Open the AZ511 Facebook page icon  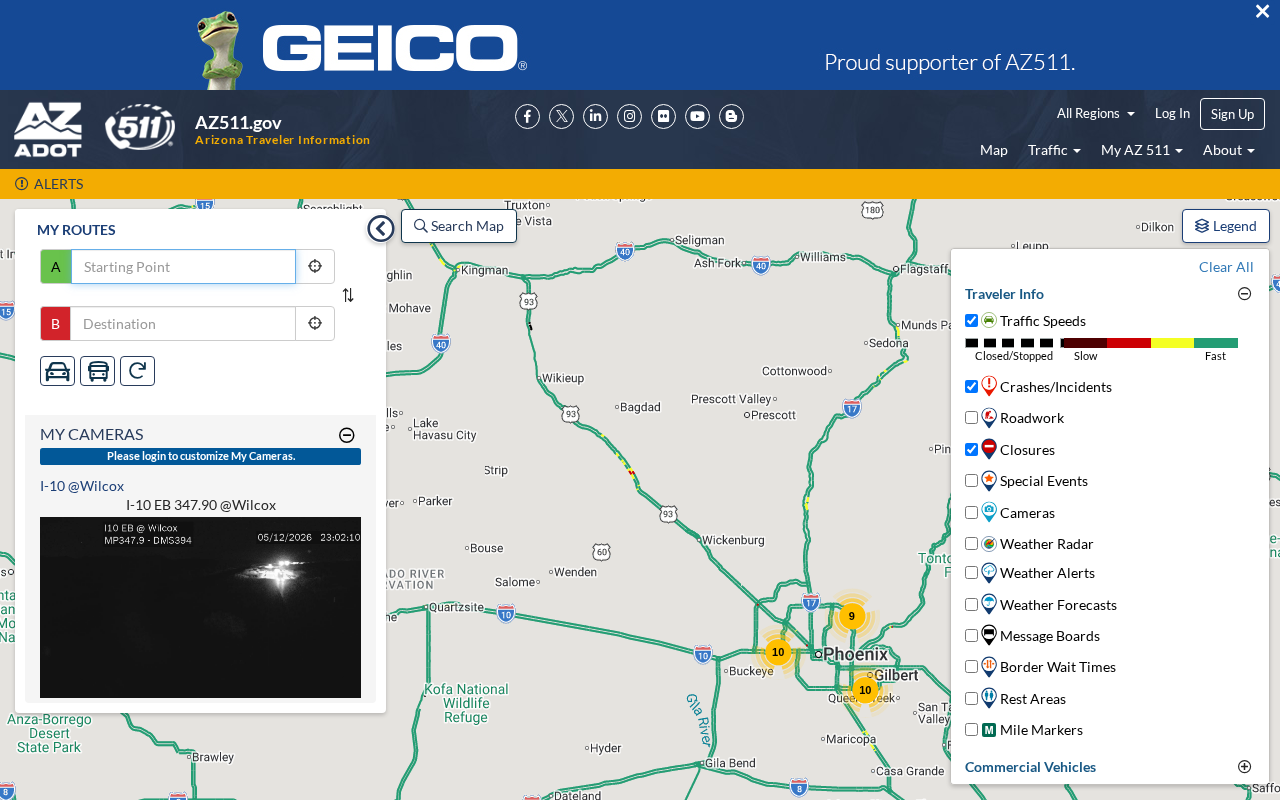(527, 117)
